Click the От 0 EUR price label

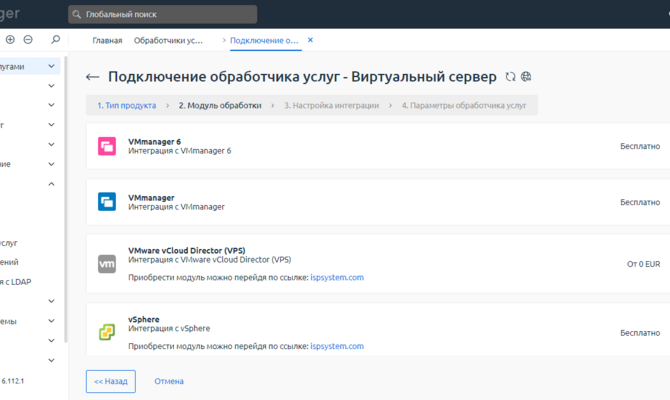[x=643, y=264]
